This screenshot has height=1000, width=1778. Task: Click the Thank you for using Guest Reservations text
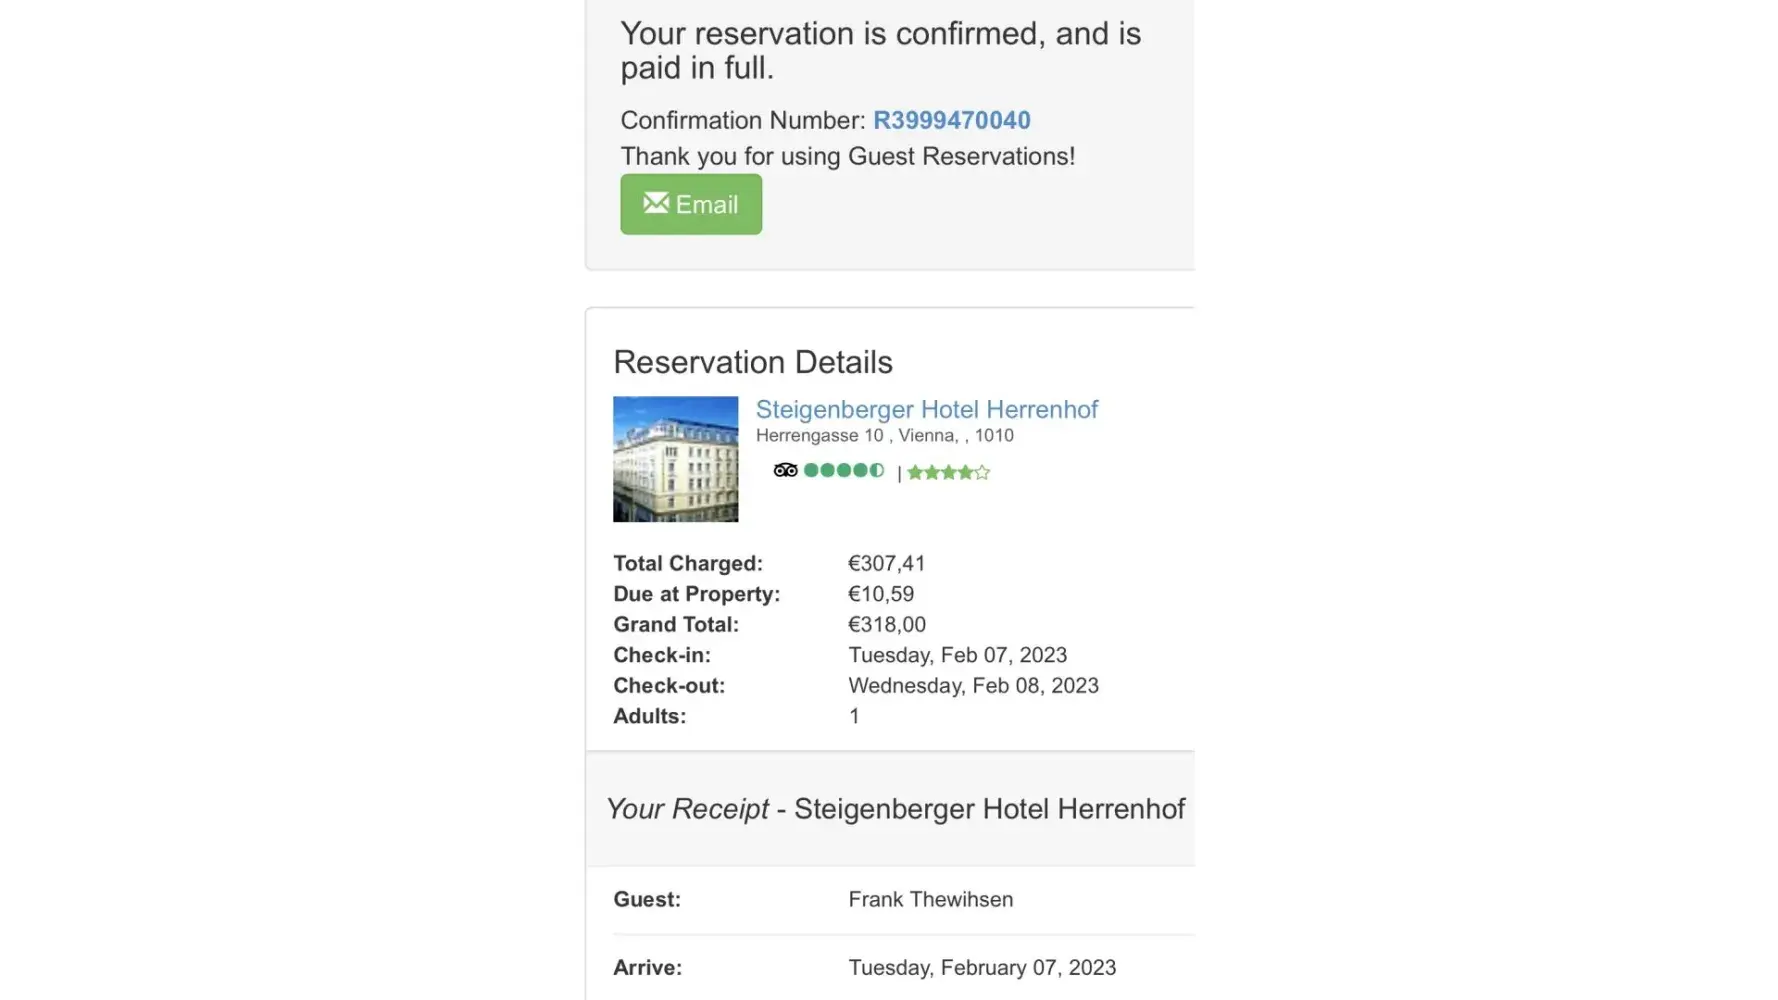847,157
